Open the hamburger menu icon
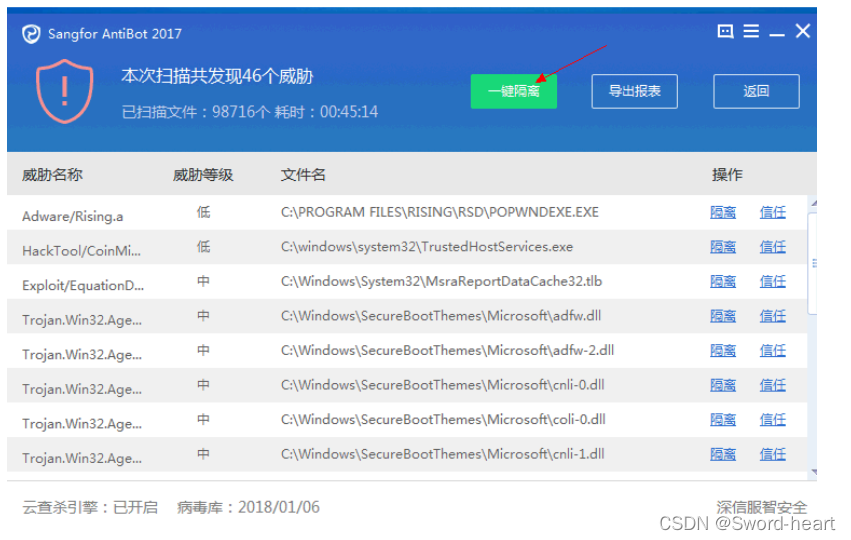 tap(751, 31)
